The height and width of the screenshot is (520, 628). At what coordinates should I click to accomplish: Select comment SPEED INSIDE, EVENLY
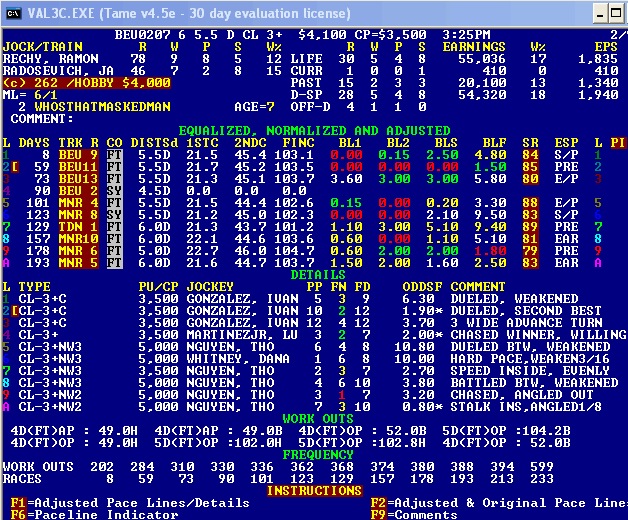click(x=530, y=371)
